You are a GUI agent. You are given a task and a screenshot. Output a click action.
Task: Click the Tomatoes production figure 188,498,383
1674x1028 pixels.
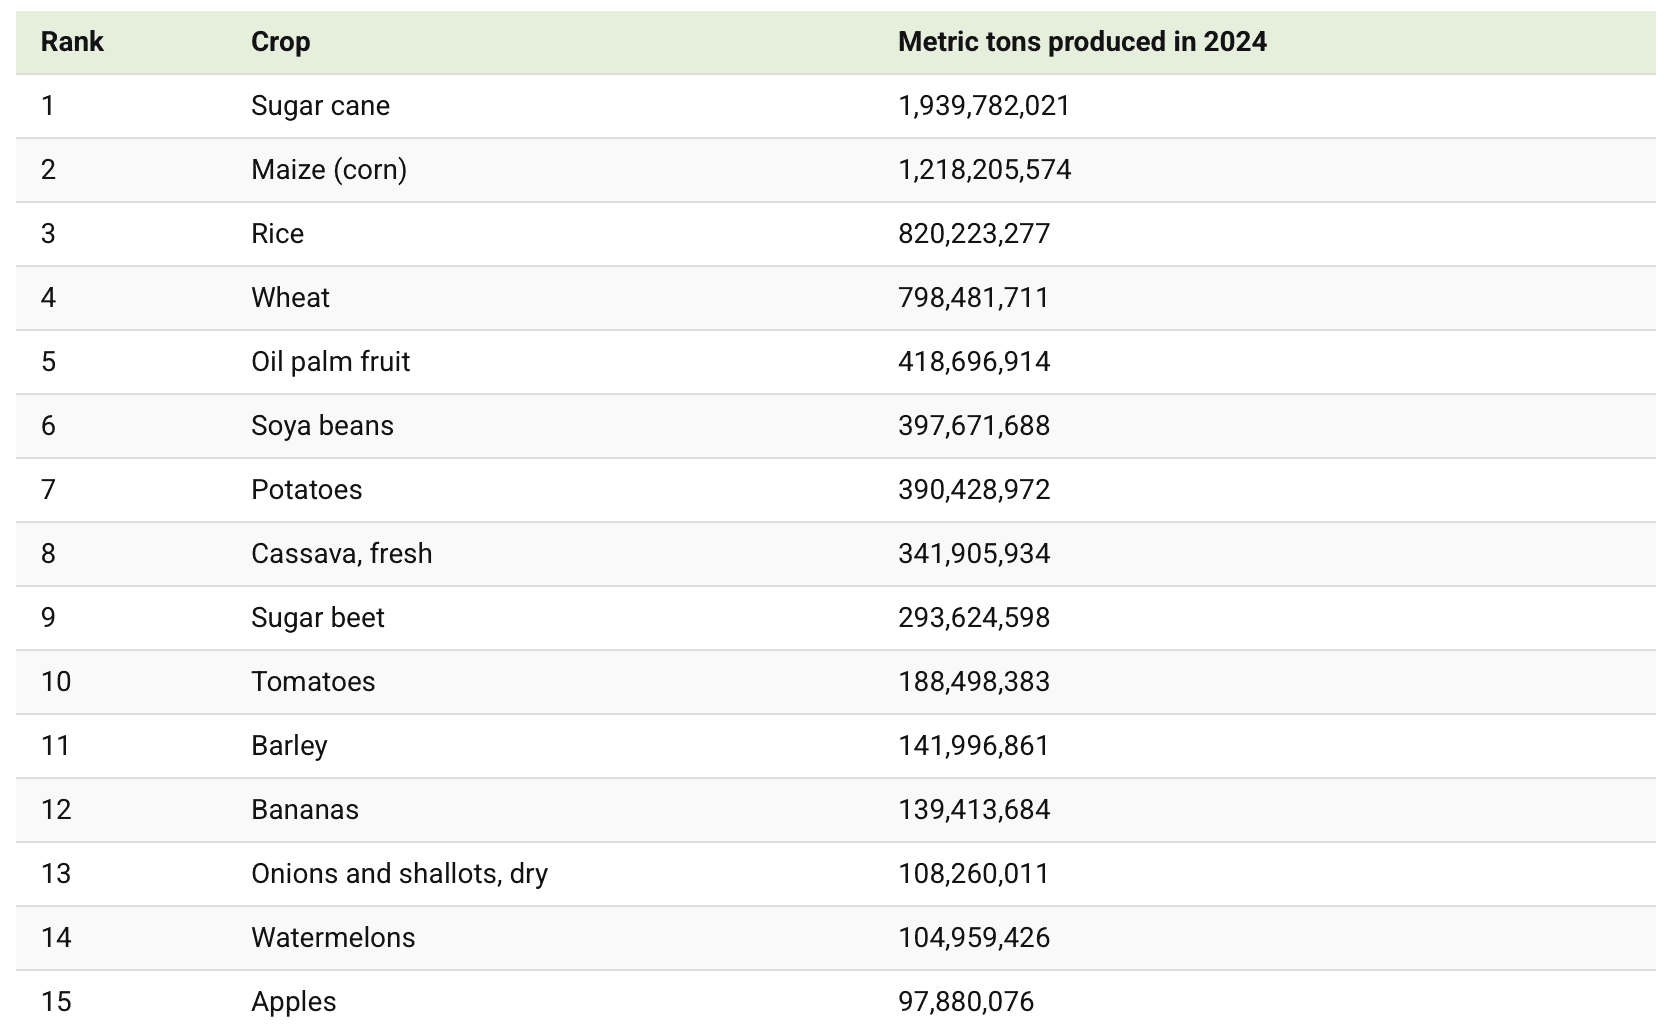point(974,682)
